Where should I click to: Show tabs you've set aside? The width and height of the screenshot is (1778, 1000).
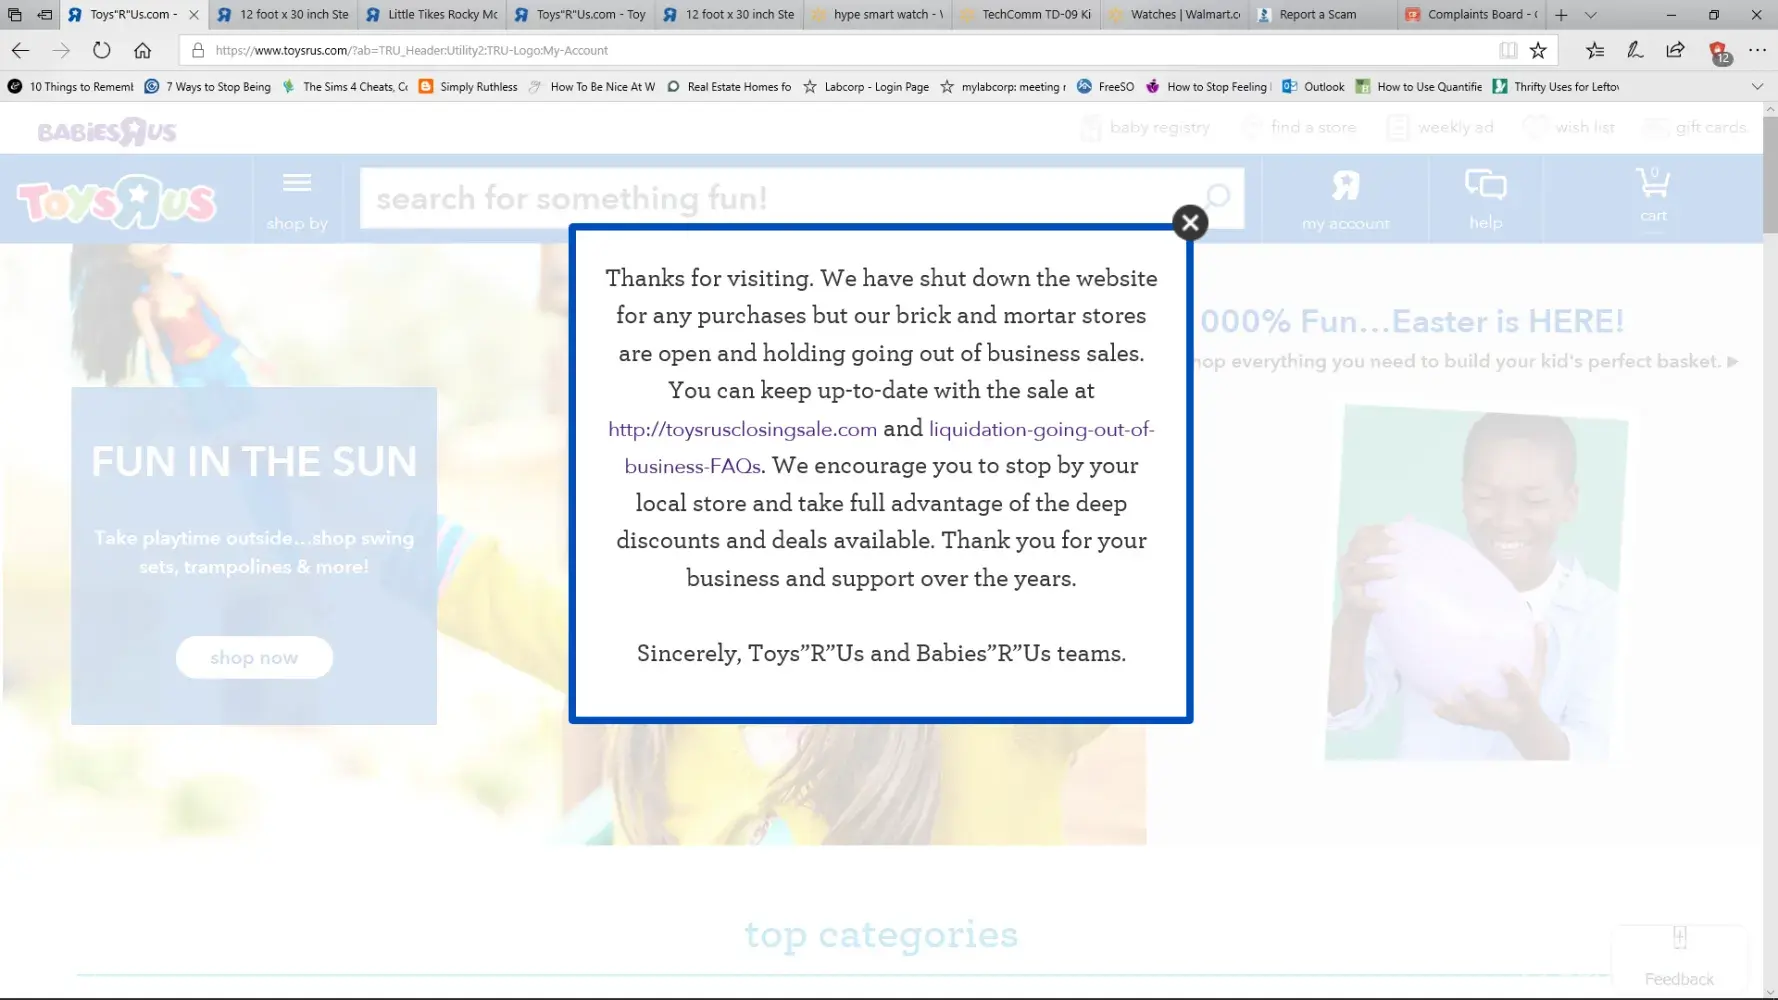(14, 15)
